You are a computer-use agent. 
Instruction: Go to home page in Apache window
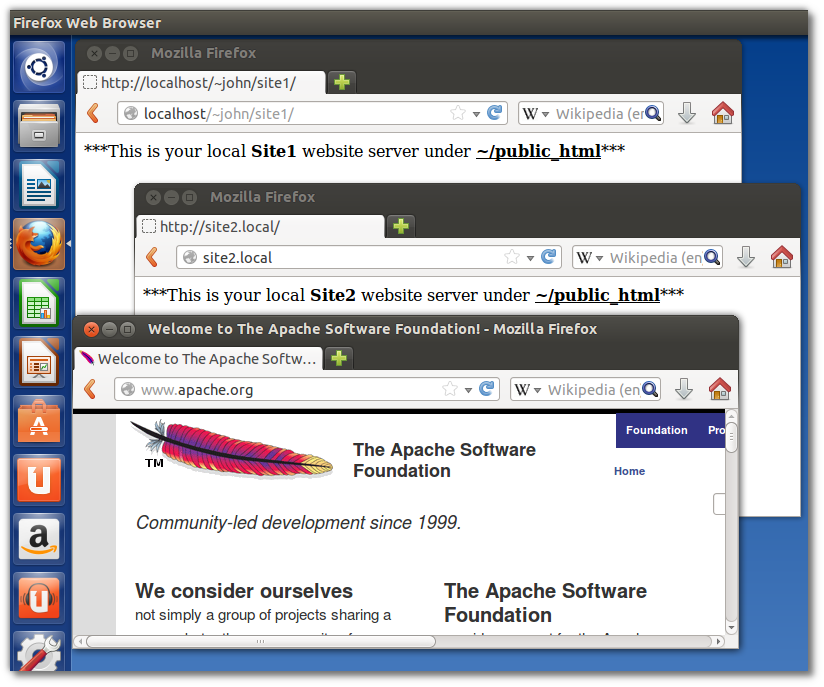point(719,389)
